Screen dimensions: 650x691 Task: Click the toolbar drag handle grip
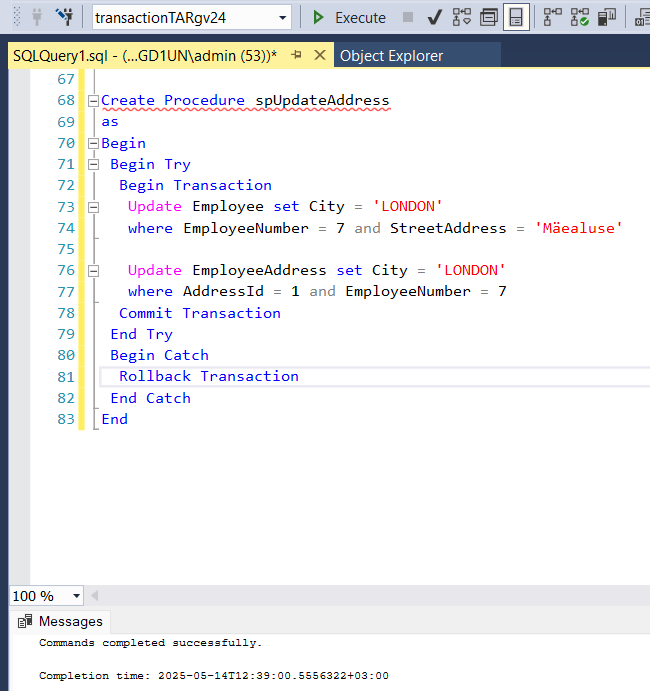coord(17,17)
